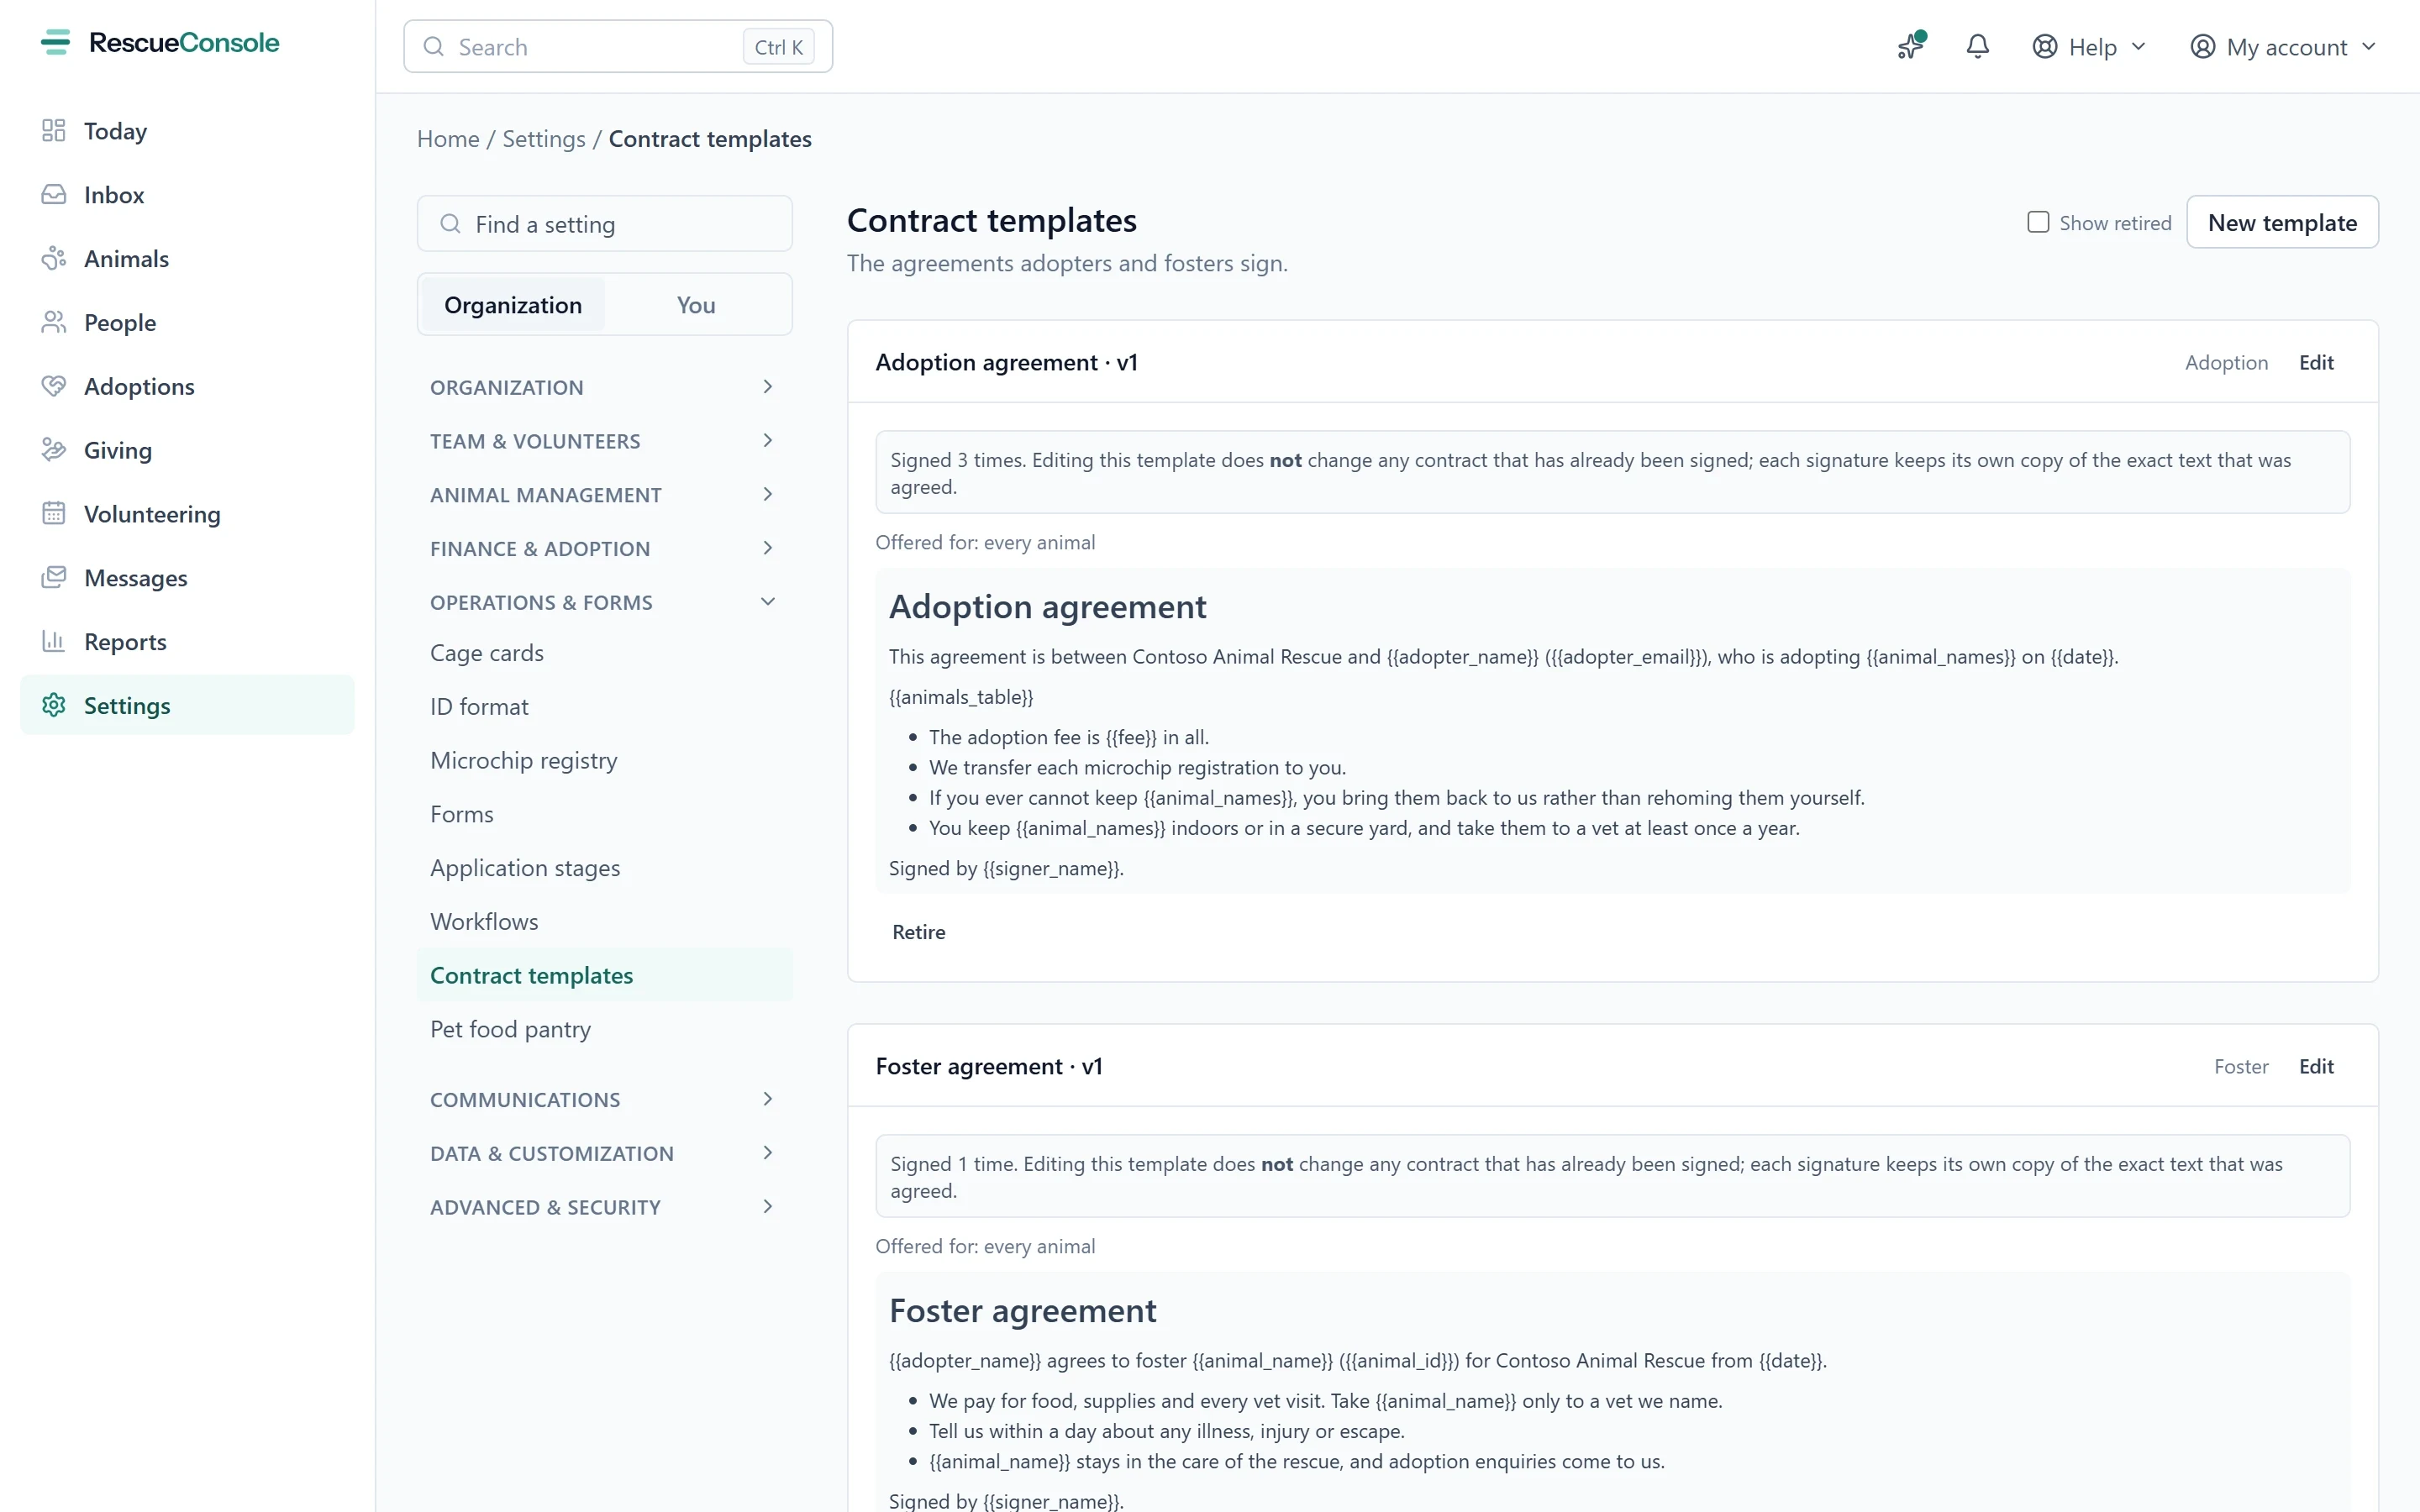This screenshot has height=1512, width=2420.
Task: Switch to the You tab
Action: click(696, 305)
